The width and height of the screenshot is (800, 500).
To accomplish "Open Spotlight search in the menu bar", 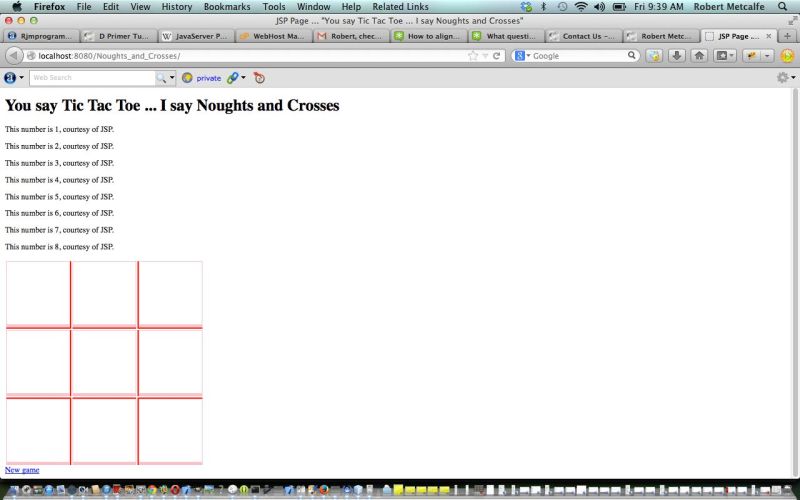I will click(x=782, y=7).
